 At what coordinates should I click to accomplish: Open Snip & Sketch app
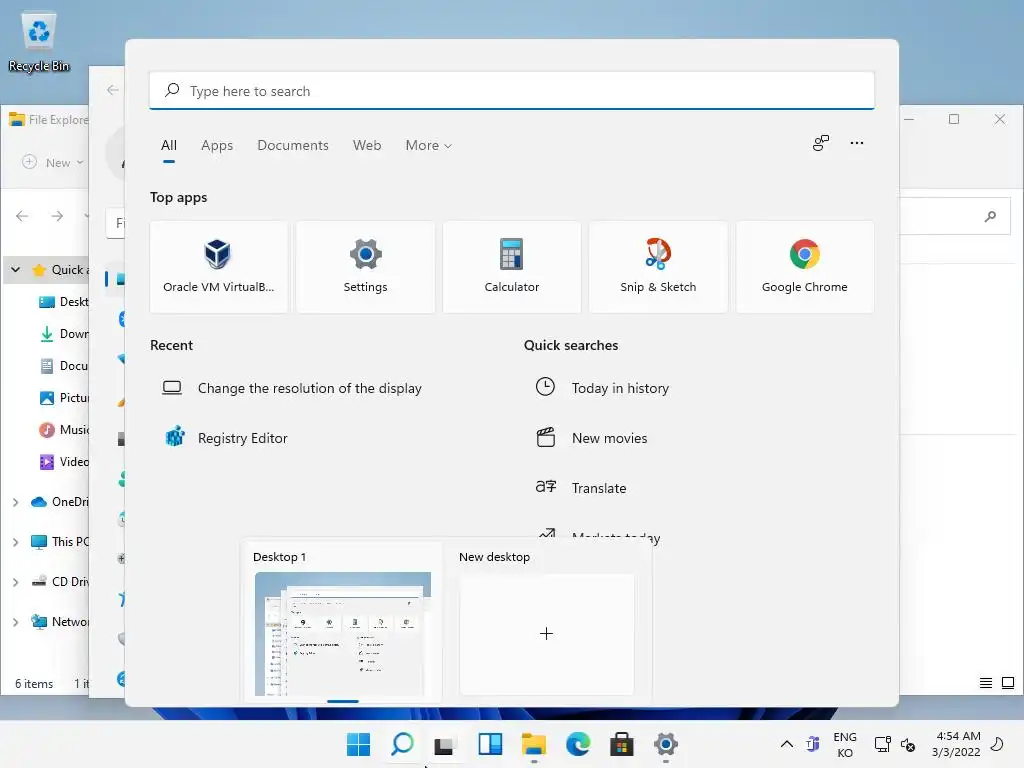point(658,267)
